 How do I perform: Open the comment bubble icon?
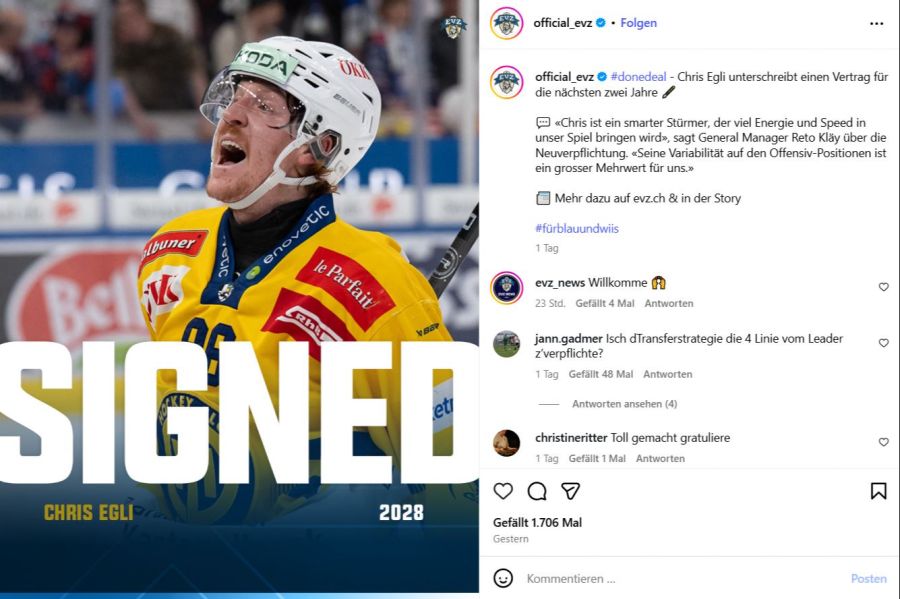point(537,491)
